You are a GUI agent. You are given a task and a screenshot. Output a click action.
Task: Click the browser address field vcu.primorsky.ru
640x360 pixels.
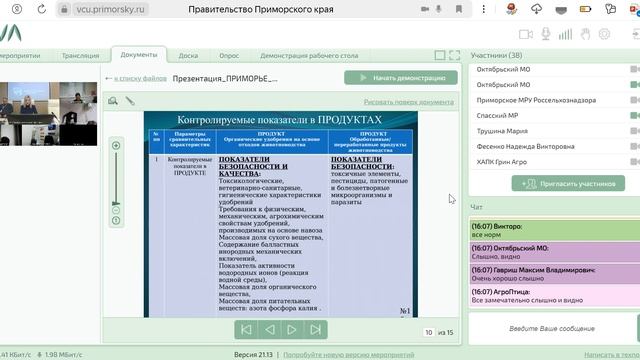[x=110, y=9]
